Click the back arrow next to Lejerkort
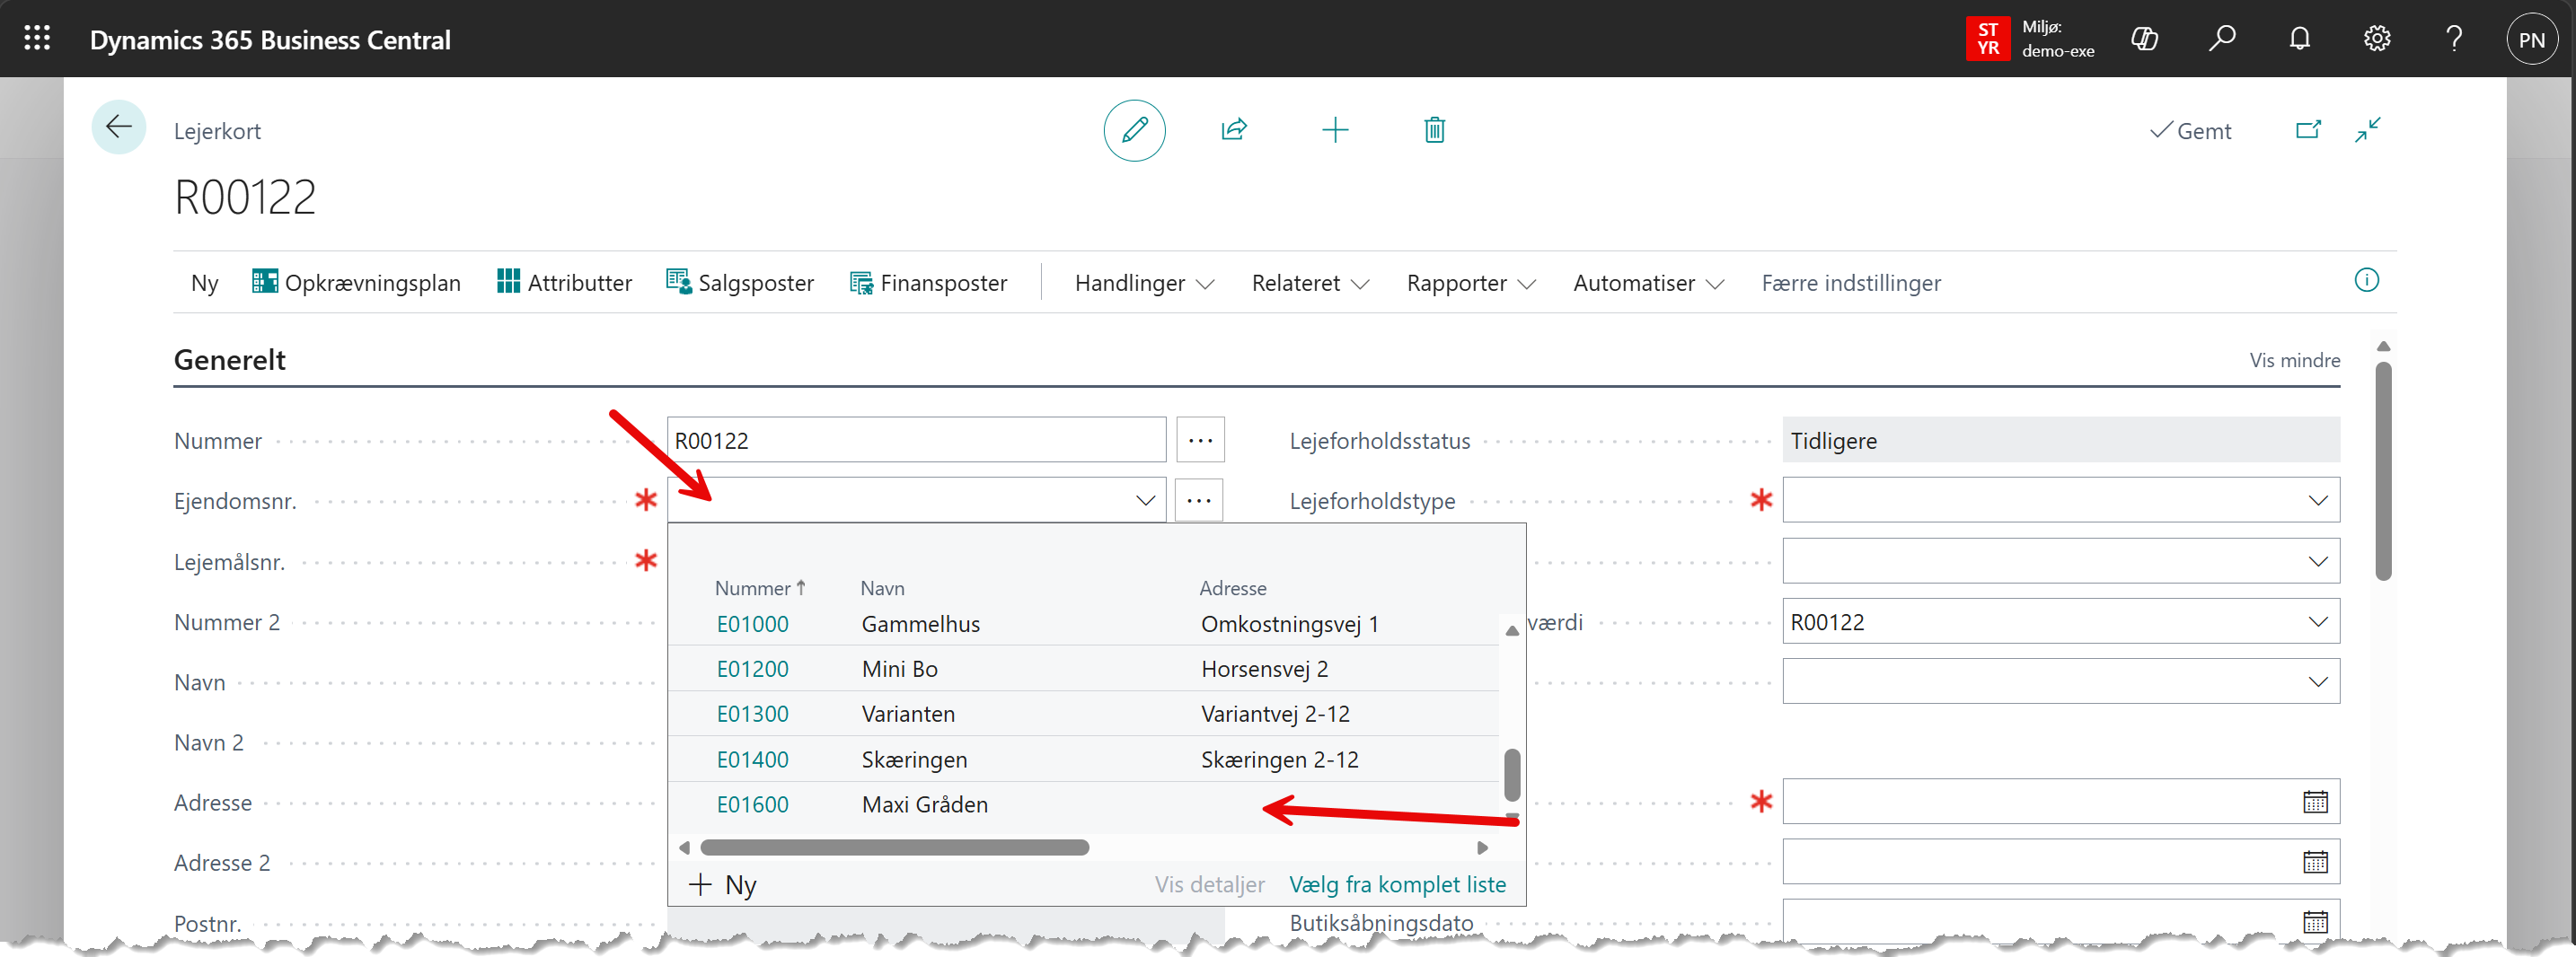The width and height of the screenshot is (2576, 957). pyautogui.click(x=118, y=127)
